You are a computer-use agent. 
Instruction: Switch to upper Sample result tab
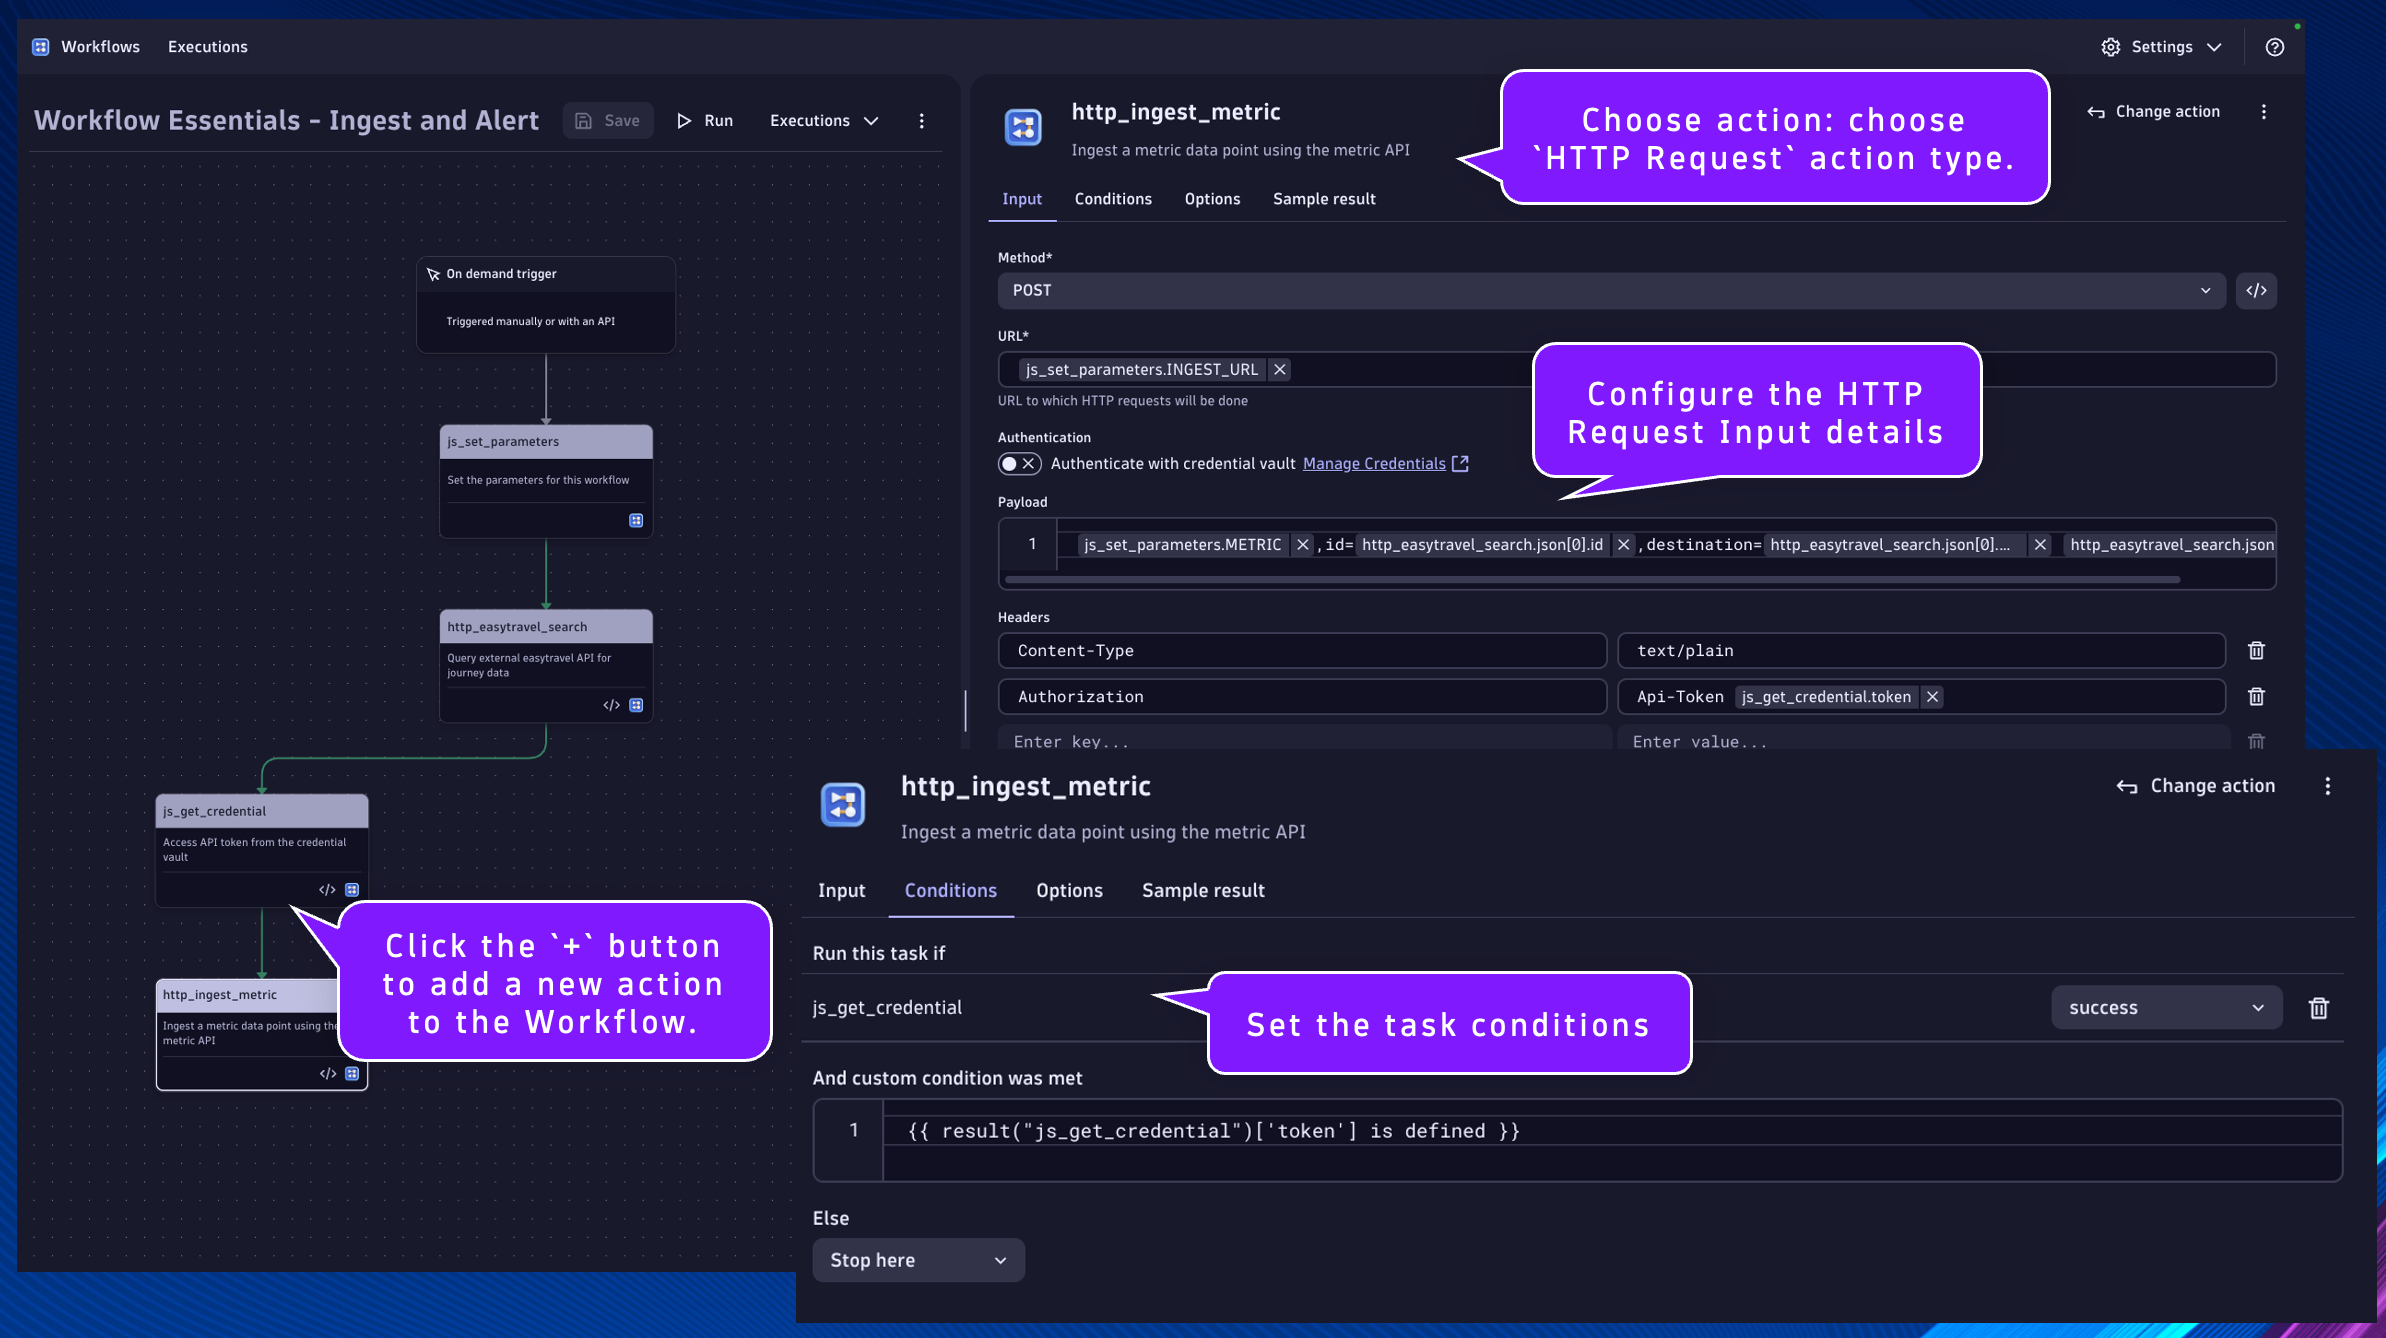coord(1324,199)
